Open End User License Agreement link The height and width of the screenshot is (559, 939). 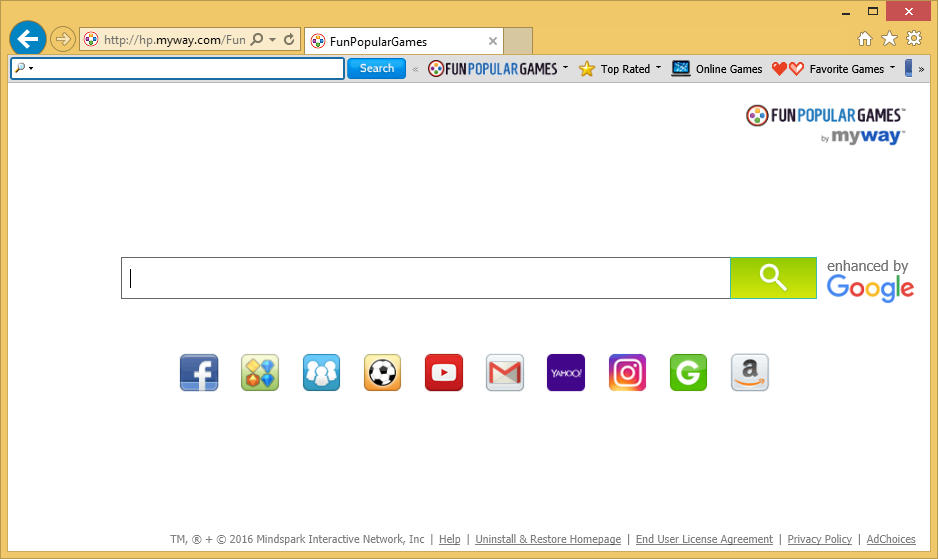[704, 539]
